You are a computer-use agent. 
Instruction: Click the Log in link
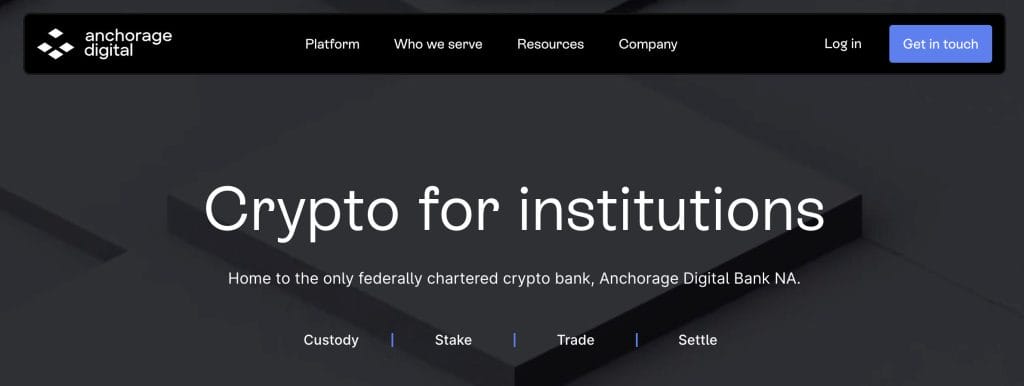[x=842, y=44]
